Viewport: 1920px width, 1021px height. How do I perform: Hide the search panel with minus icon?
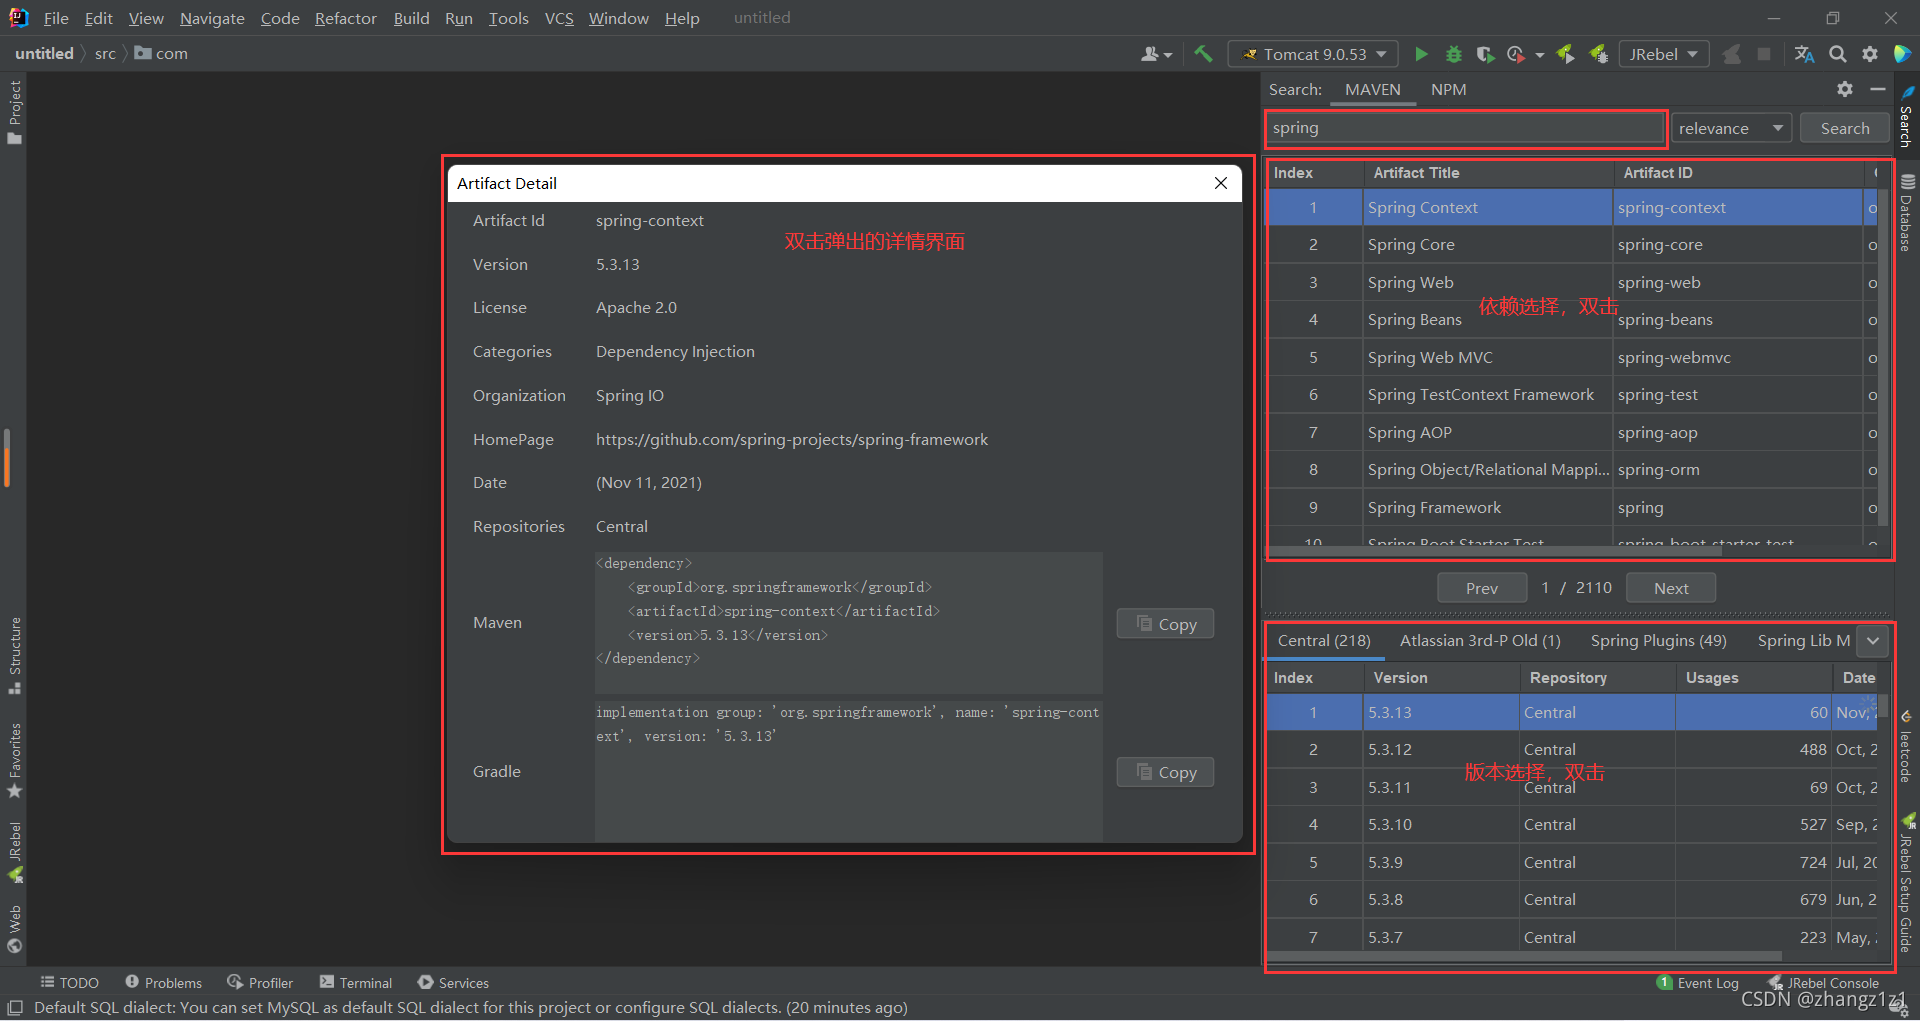pos(1878,89)
